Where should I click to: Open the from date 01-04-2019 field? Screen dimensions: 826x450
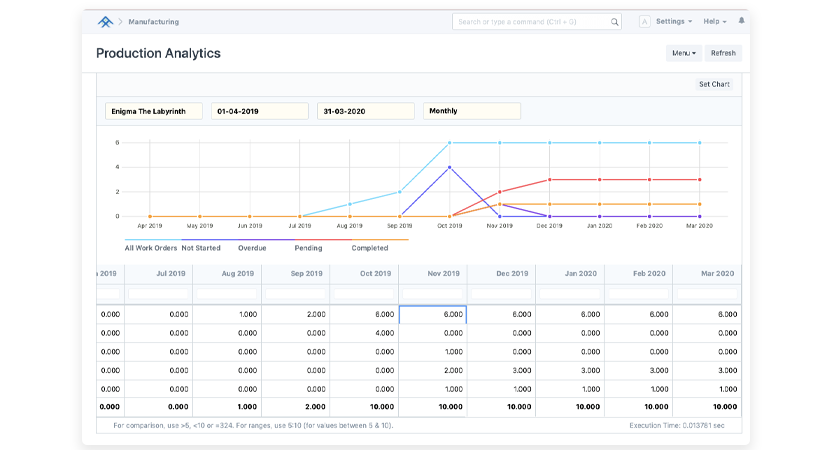(x=260, y=111)
